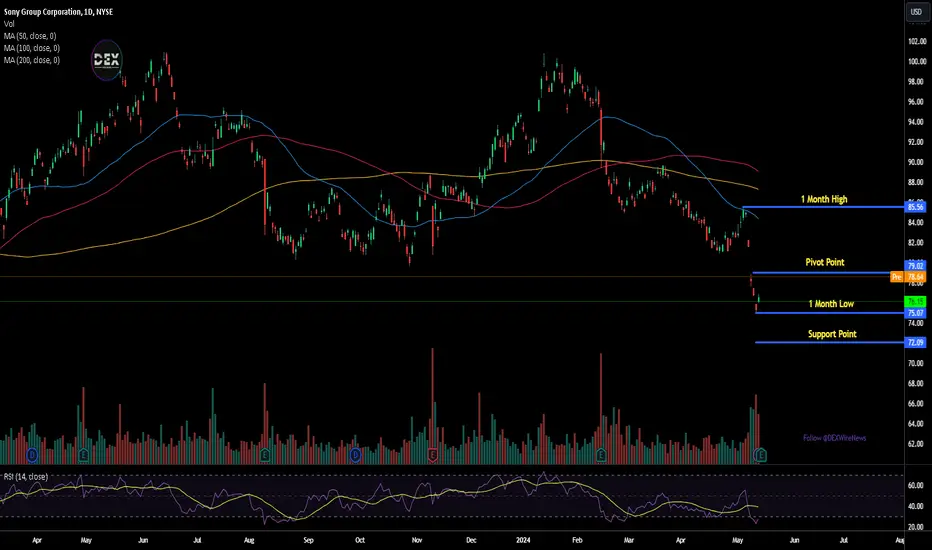Click the 72.09 blue price tag
This screenshot has height=550, width=932.
(915, 342)
